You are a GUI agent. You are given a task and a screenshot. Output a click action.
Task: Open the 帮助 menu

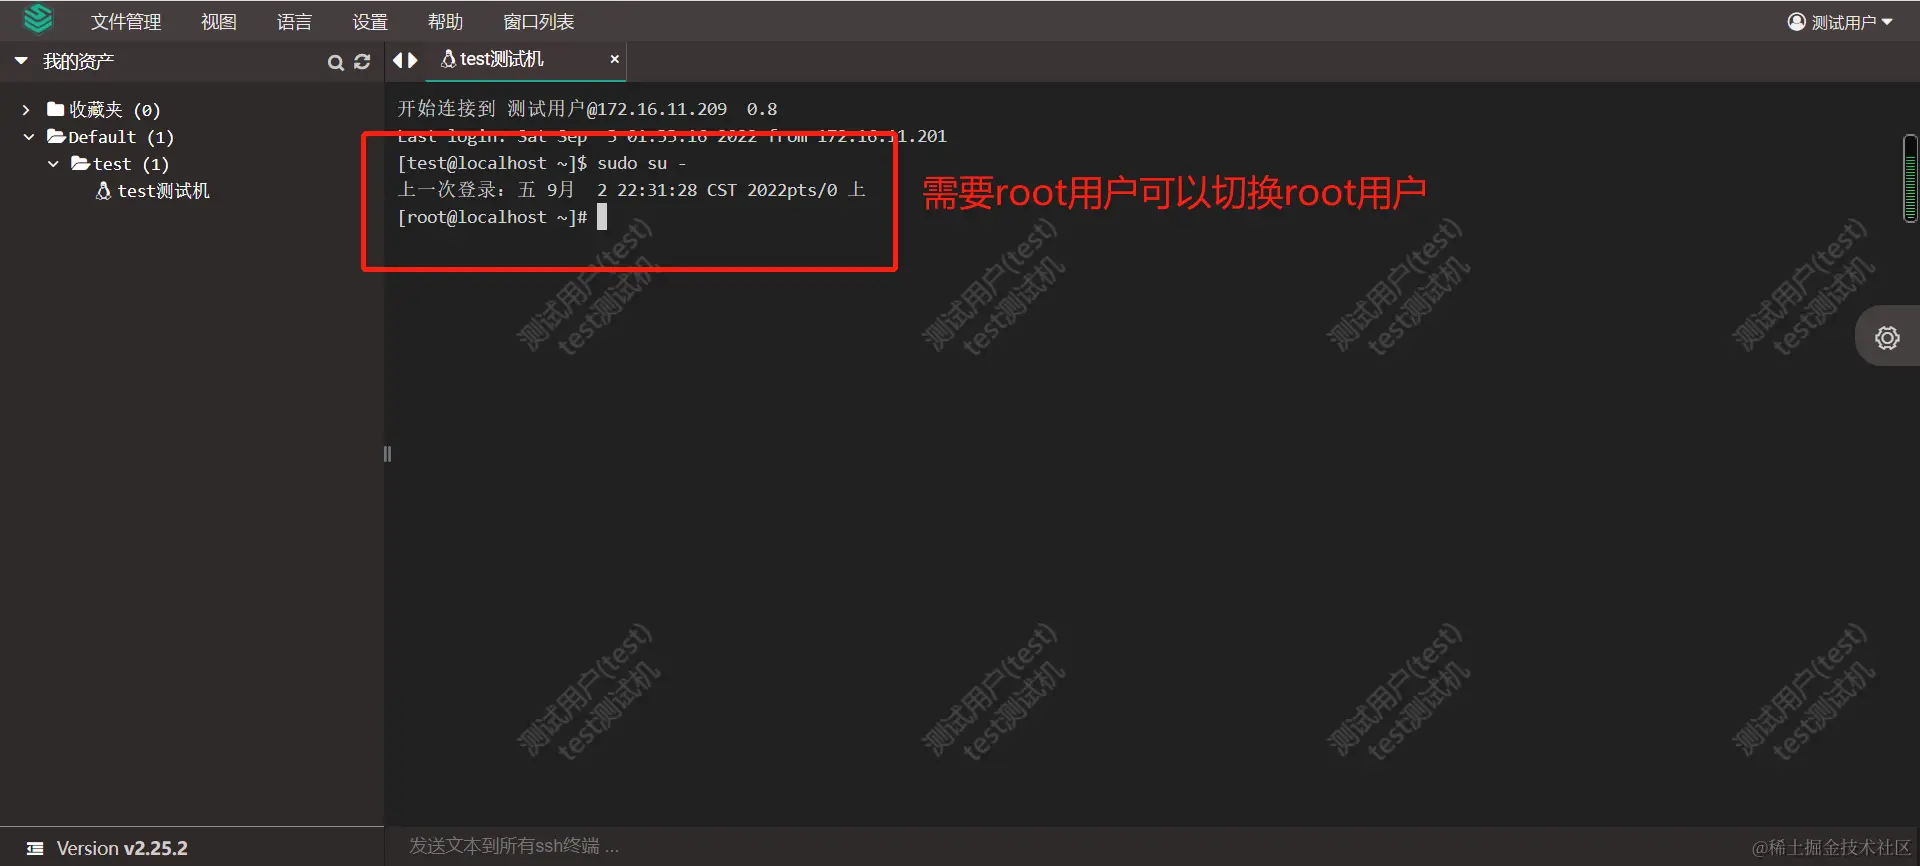tap(445, 22)
